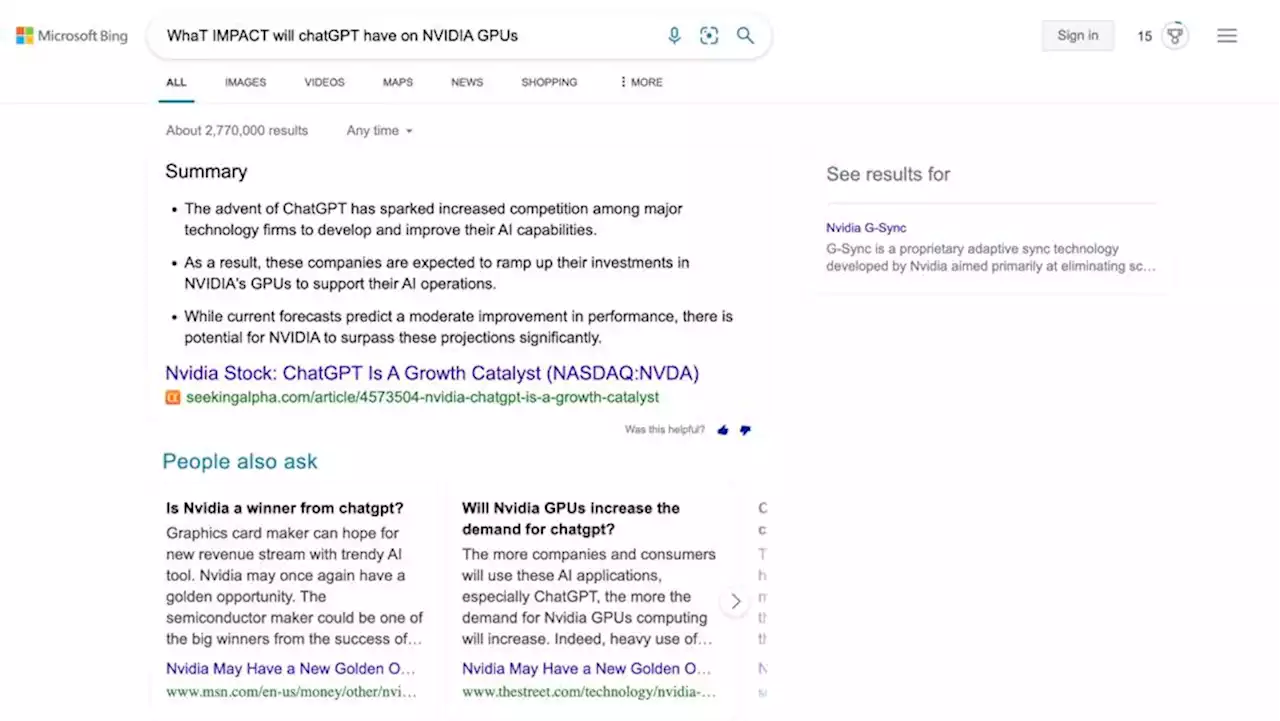Screen dimensions: 1280x721
Task: Click the See results for heading
Action: coord(888,174)
